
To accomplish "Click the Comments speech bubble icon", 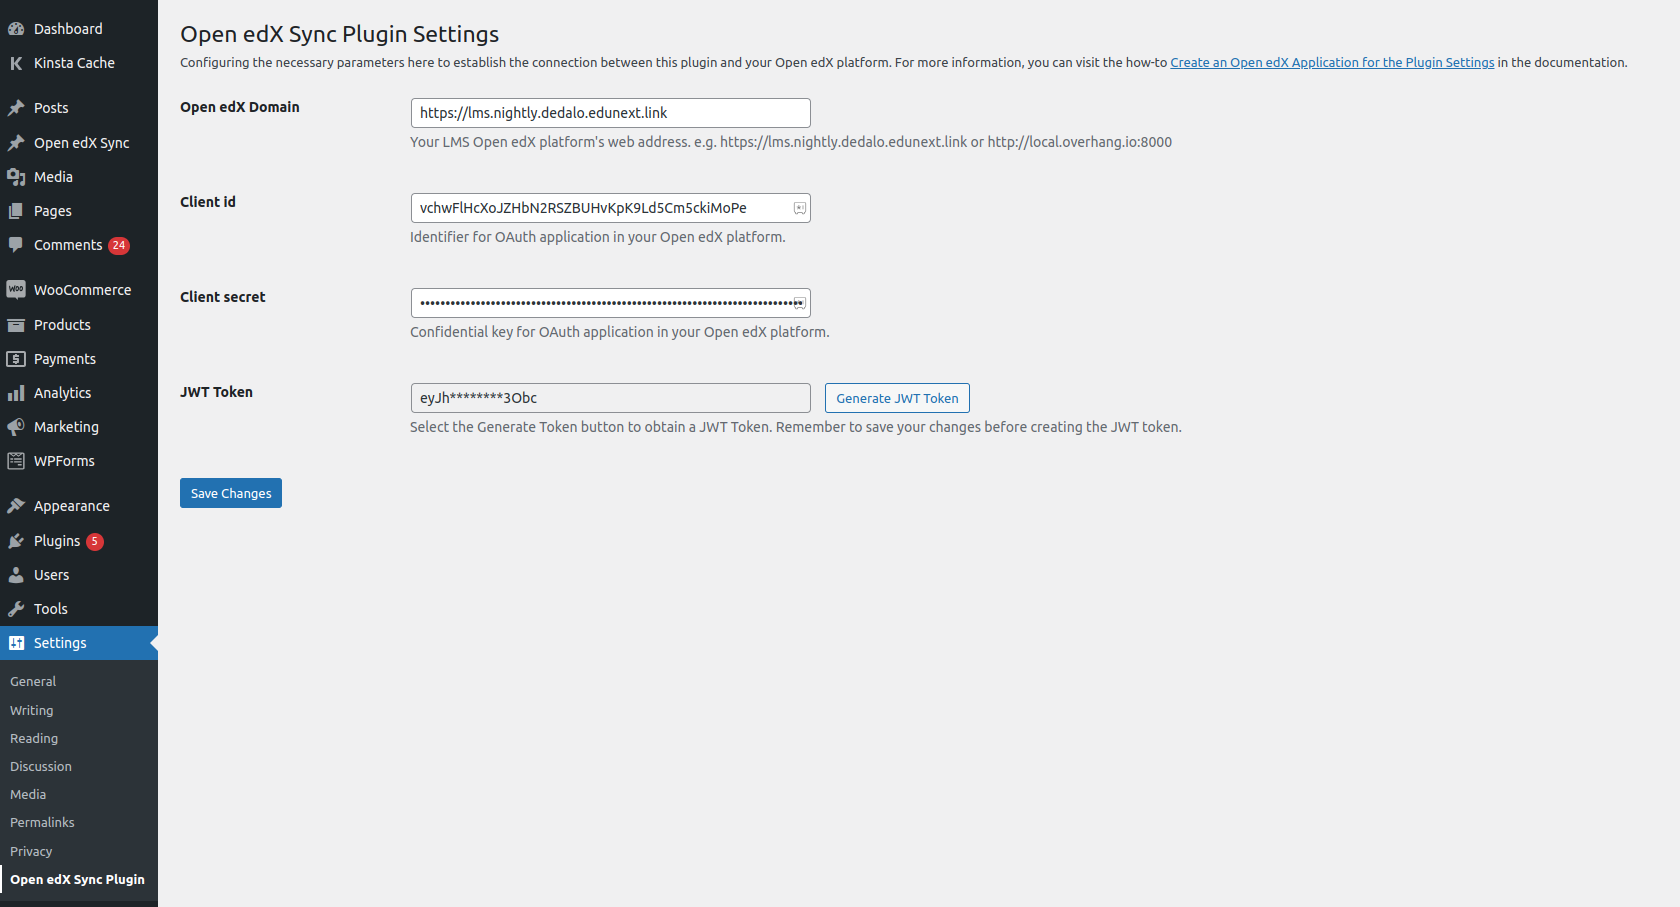I will point(16,245).
